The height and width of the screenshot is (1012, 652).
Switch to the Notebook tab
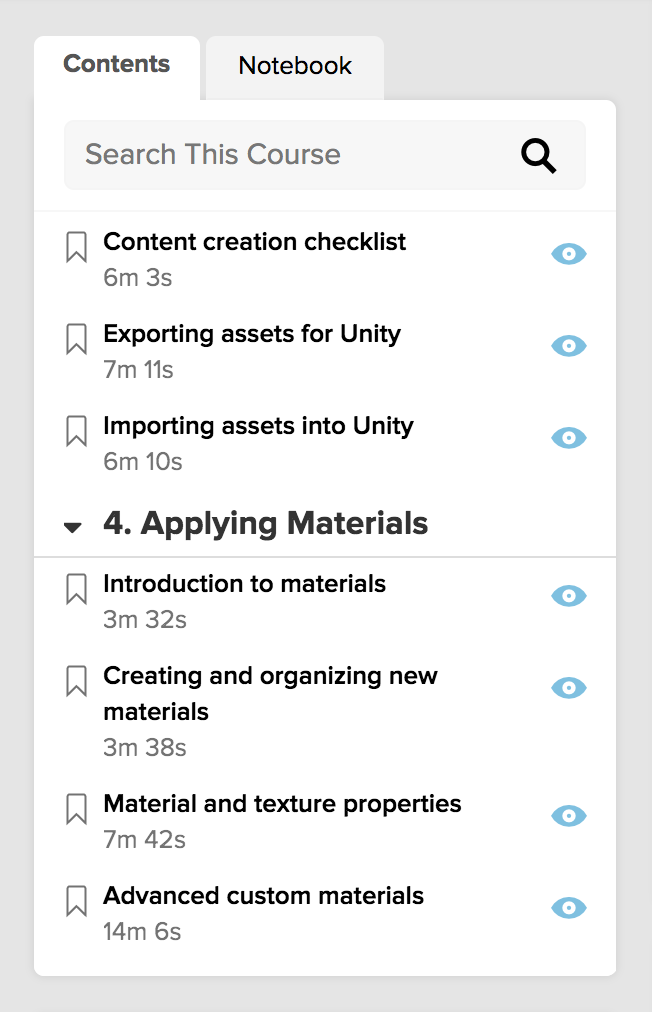(295, 66)
